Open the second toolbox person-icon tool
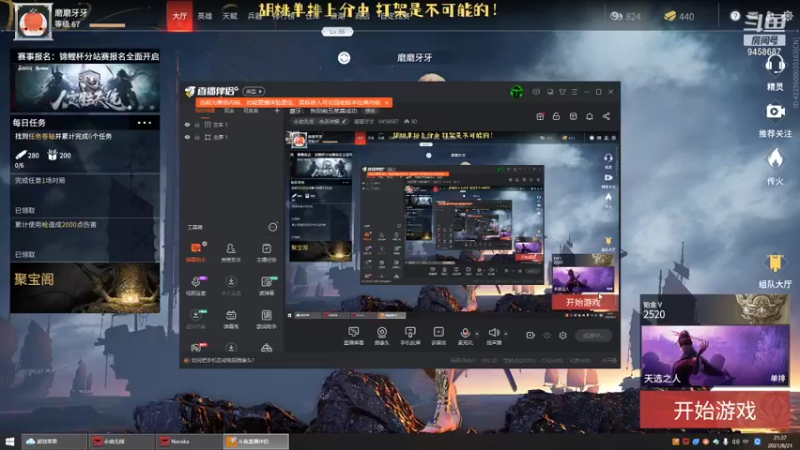The height and width of the screenshot is (450, 800). (231, 252)
